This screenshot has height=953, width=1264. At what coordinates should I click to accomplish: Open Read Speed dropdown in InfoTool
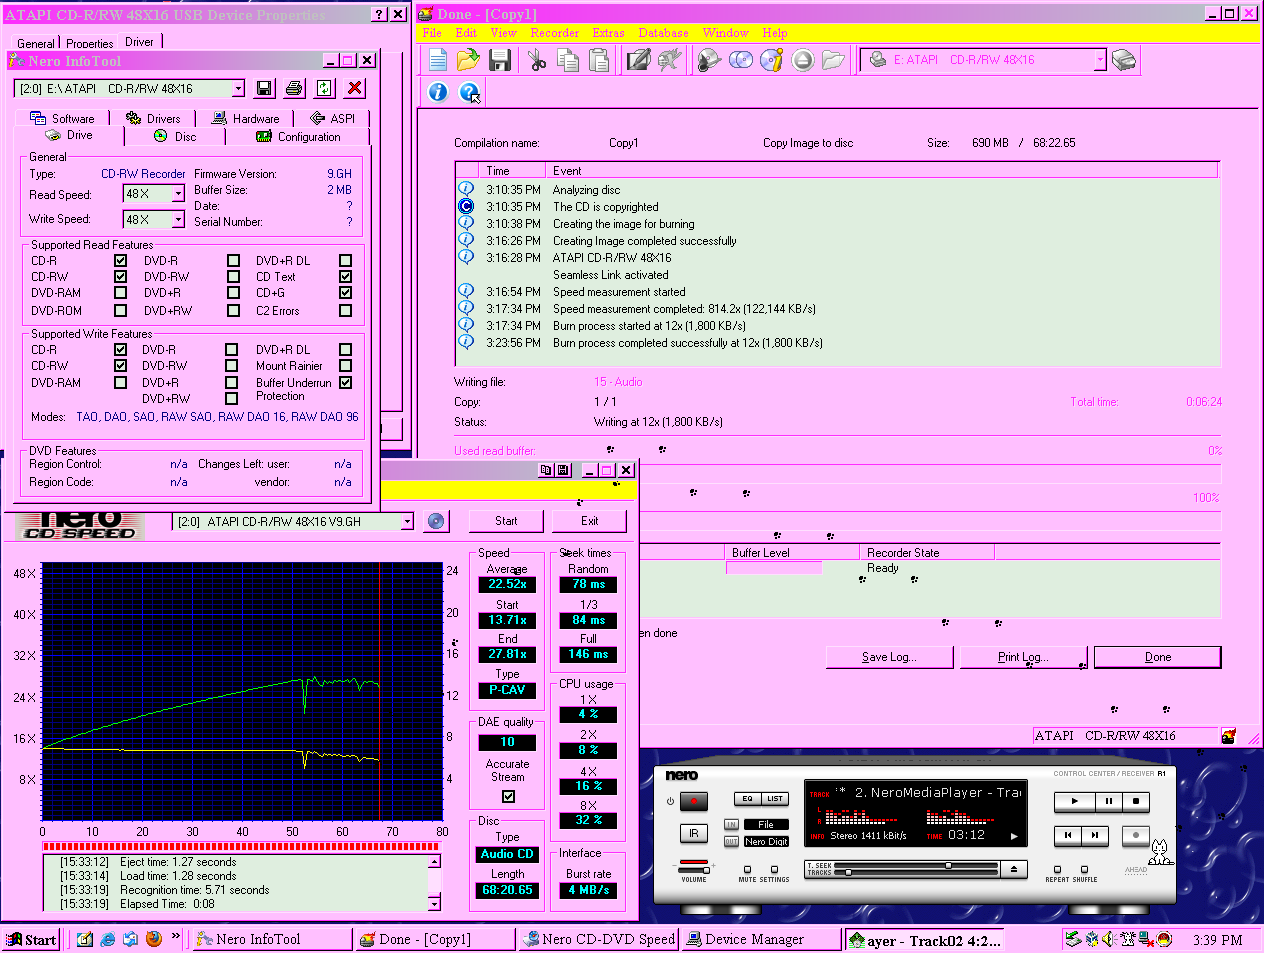click(x=178, y=194)
